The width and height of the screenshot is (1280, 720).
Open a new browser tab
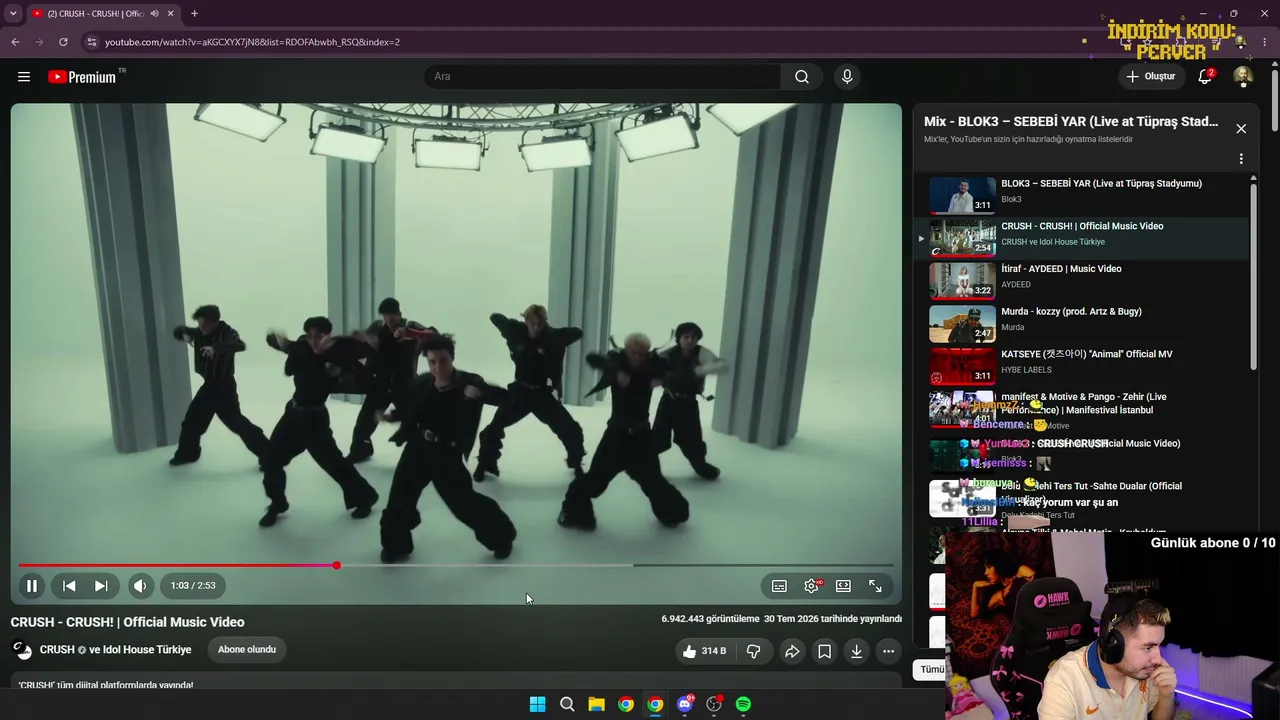click(194, 13)
